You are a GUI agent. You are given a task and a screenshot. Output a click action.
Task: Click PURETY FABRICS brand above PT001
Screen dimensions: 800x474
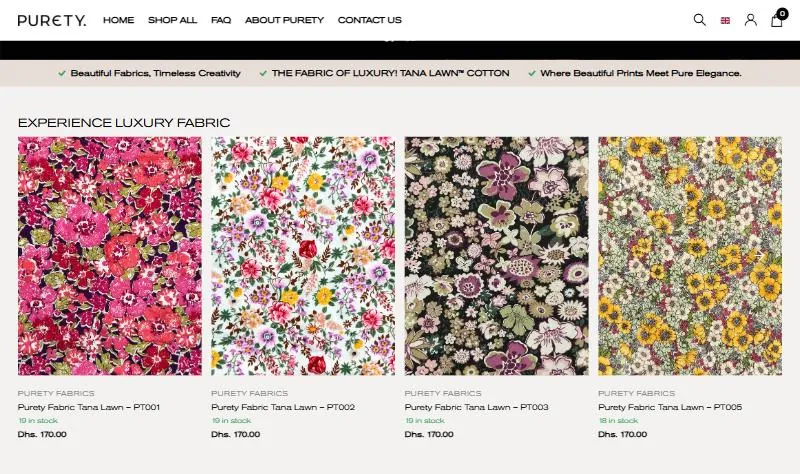[56, 393]
